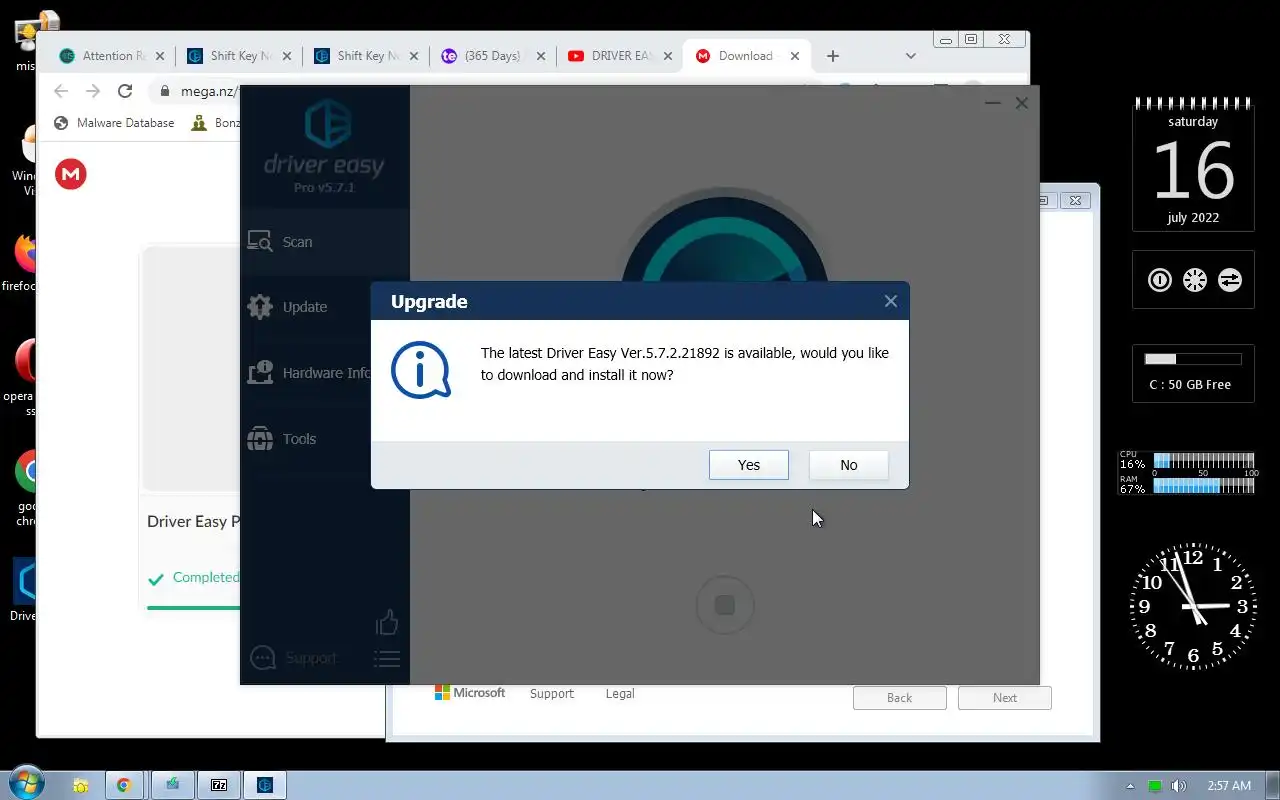Click the stop scan circular button
This screenshot has height=800, width=1280.
click(725, 605)
